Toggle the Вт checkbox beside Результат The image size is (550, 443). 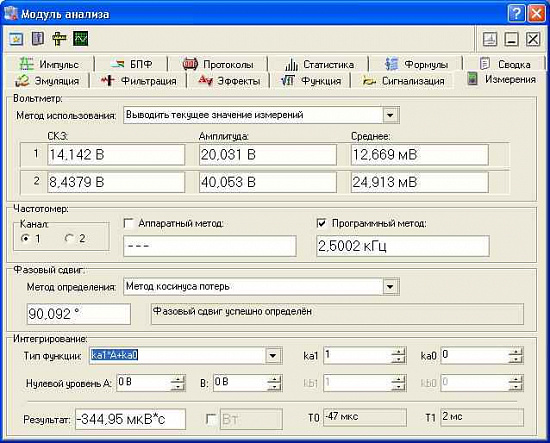click(210, 418)
